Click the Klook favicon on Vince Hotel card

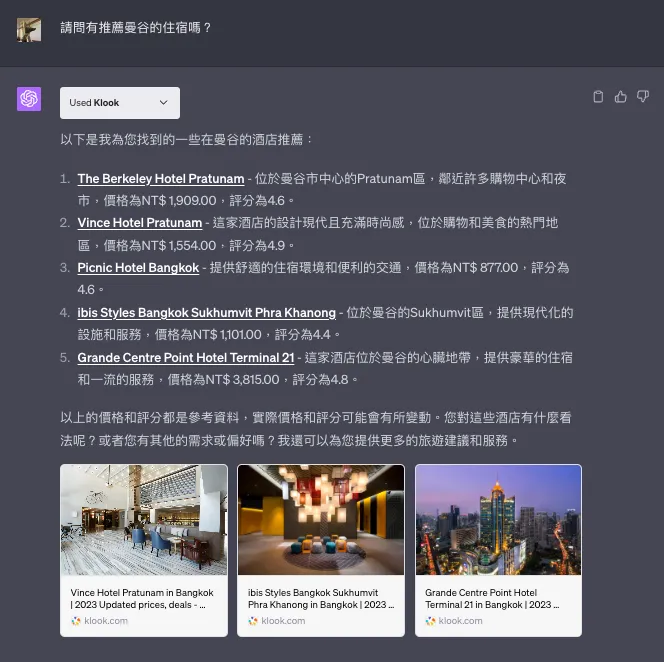point(76,621)
